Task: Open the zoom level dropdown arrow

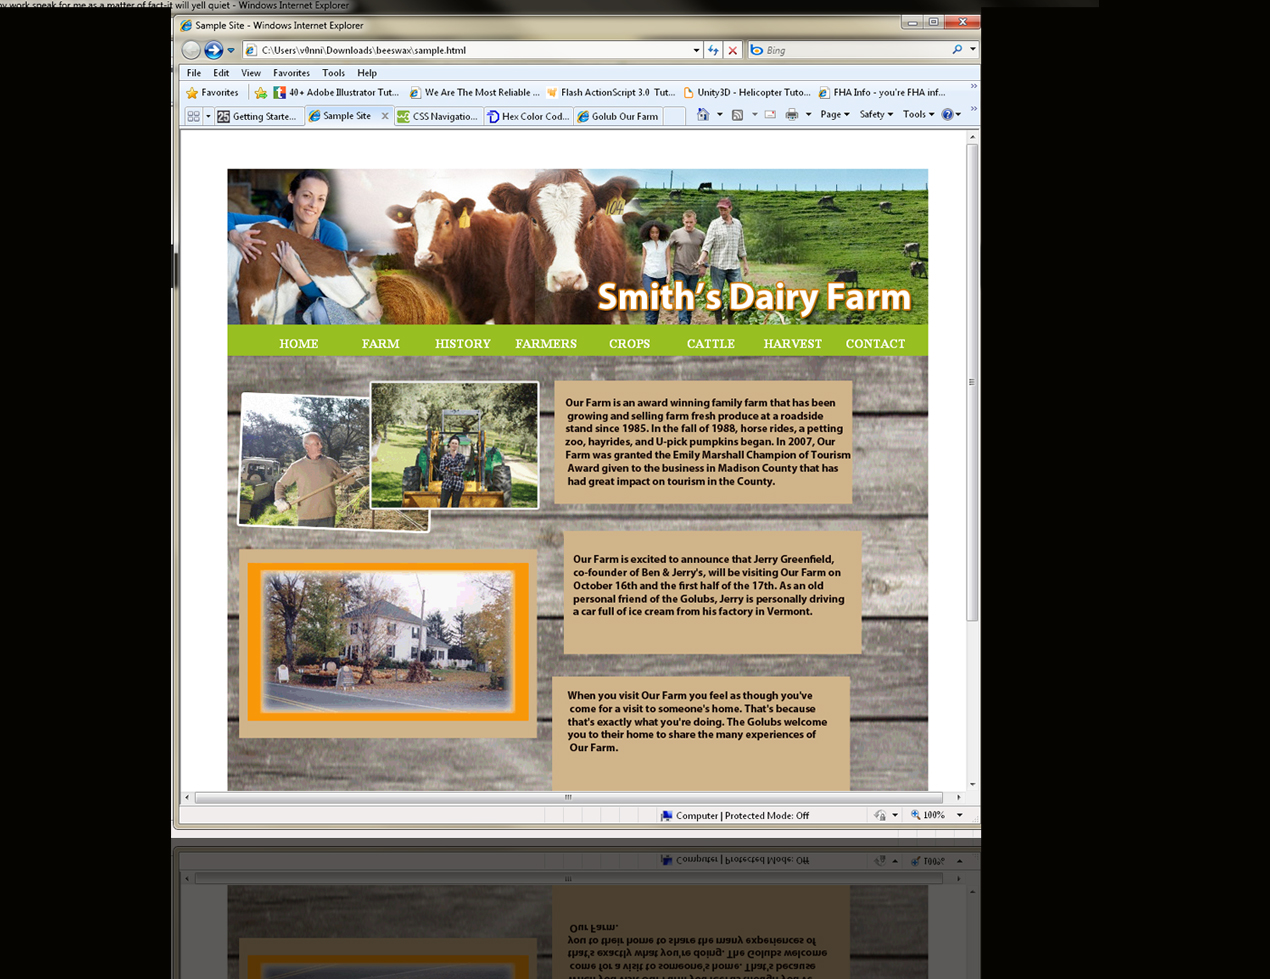Action: (x=960, y=815)
